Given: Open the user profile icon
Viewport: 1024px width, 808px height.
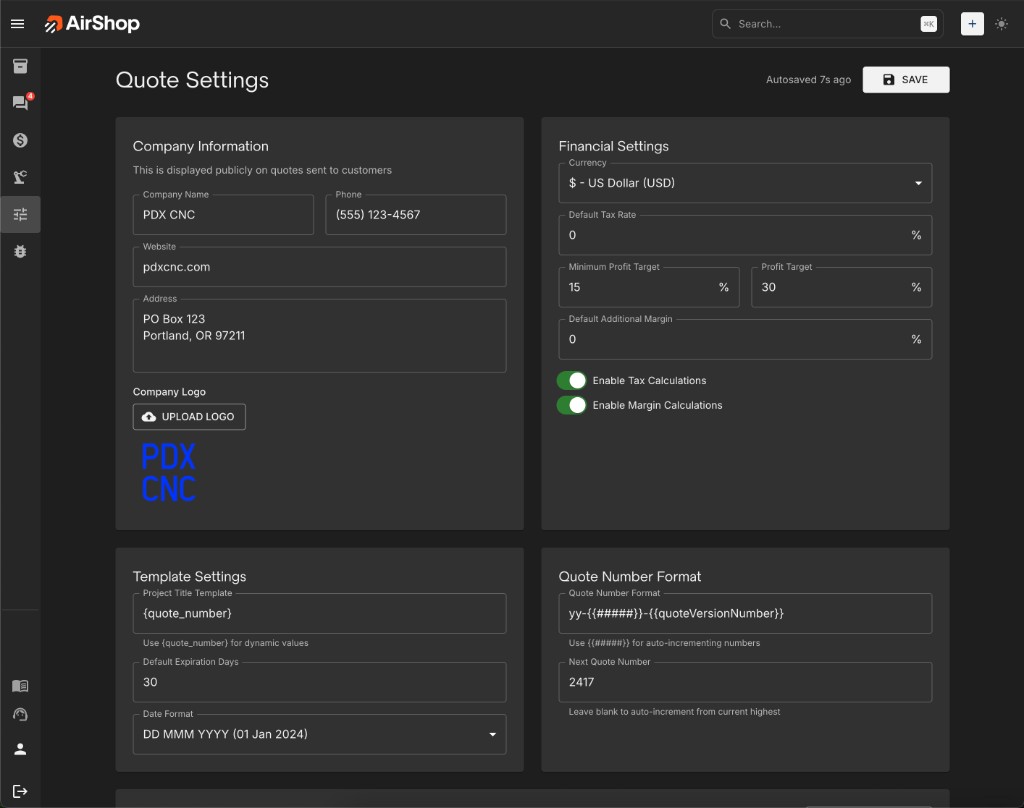Looking at the screenshot, I should click(x=19, y=748).
